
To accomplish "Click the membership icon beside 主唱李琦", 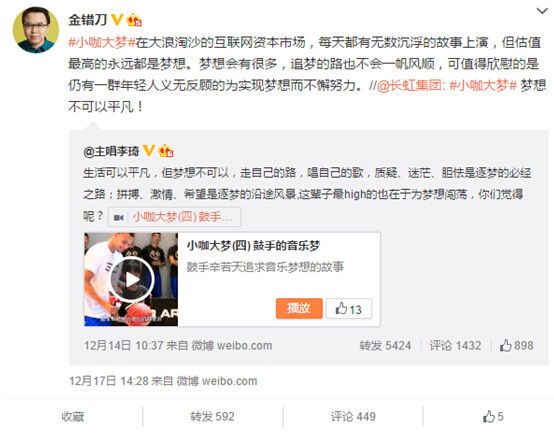I will (166, 151).
